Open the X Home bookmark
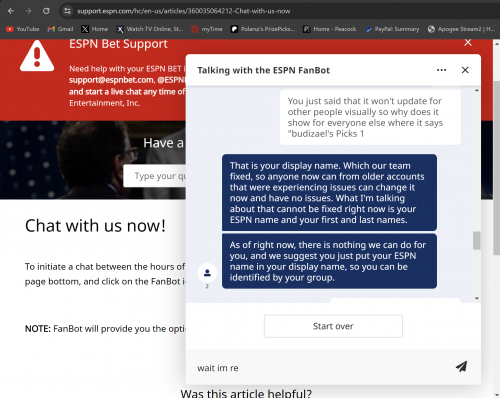 point(95,29)
